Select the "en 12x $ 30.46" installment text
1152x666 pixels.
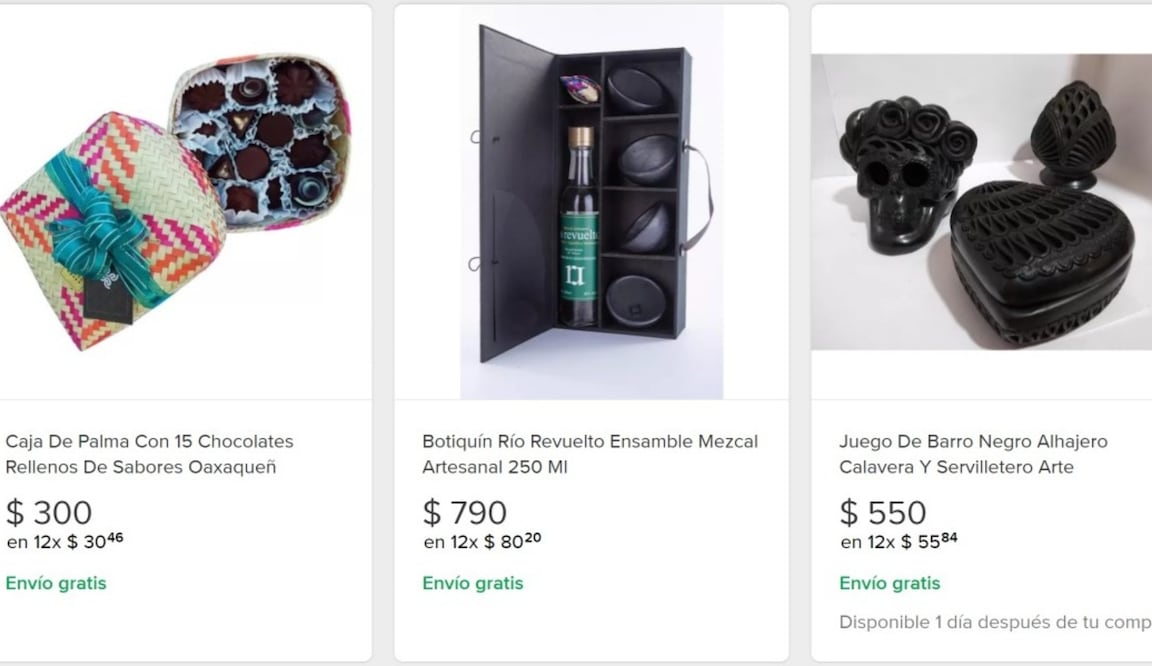(x=65, y=542)
